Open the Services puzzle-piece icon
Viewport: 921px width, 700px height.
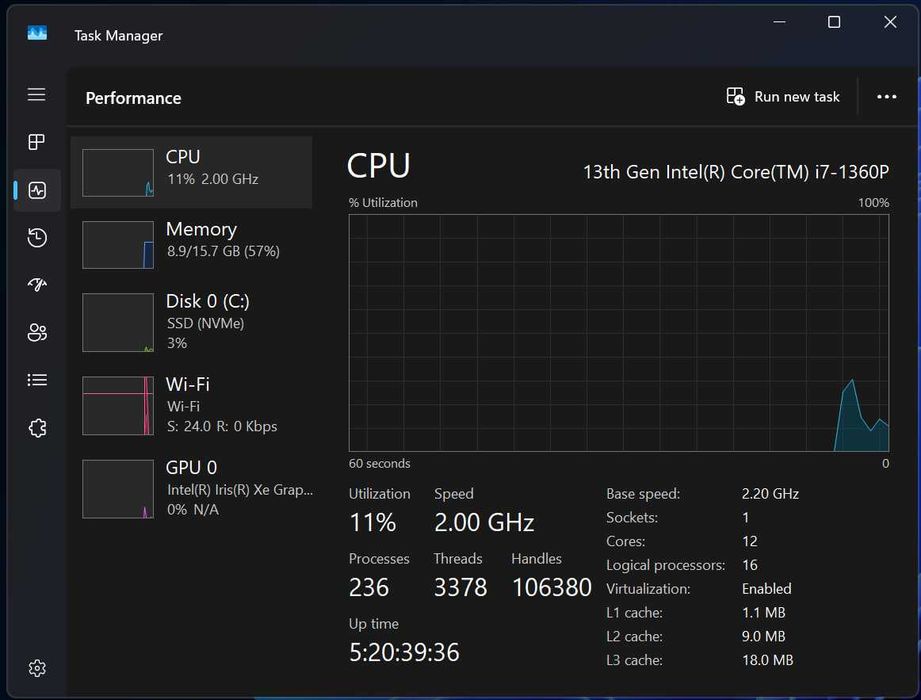point(37,428)
